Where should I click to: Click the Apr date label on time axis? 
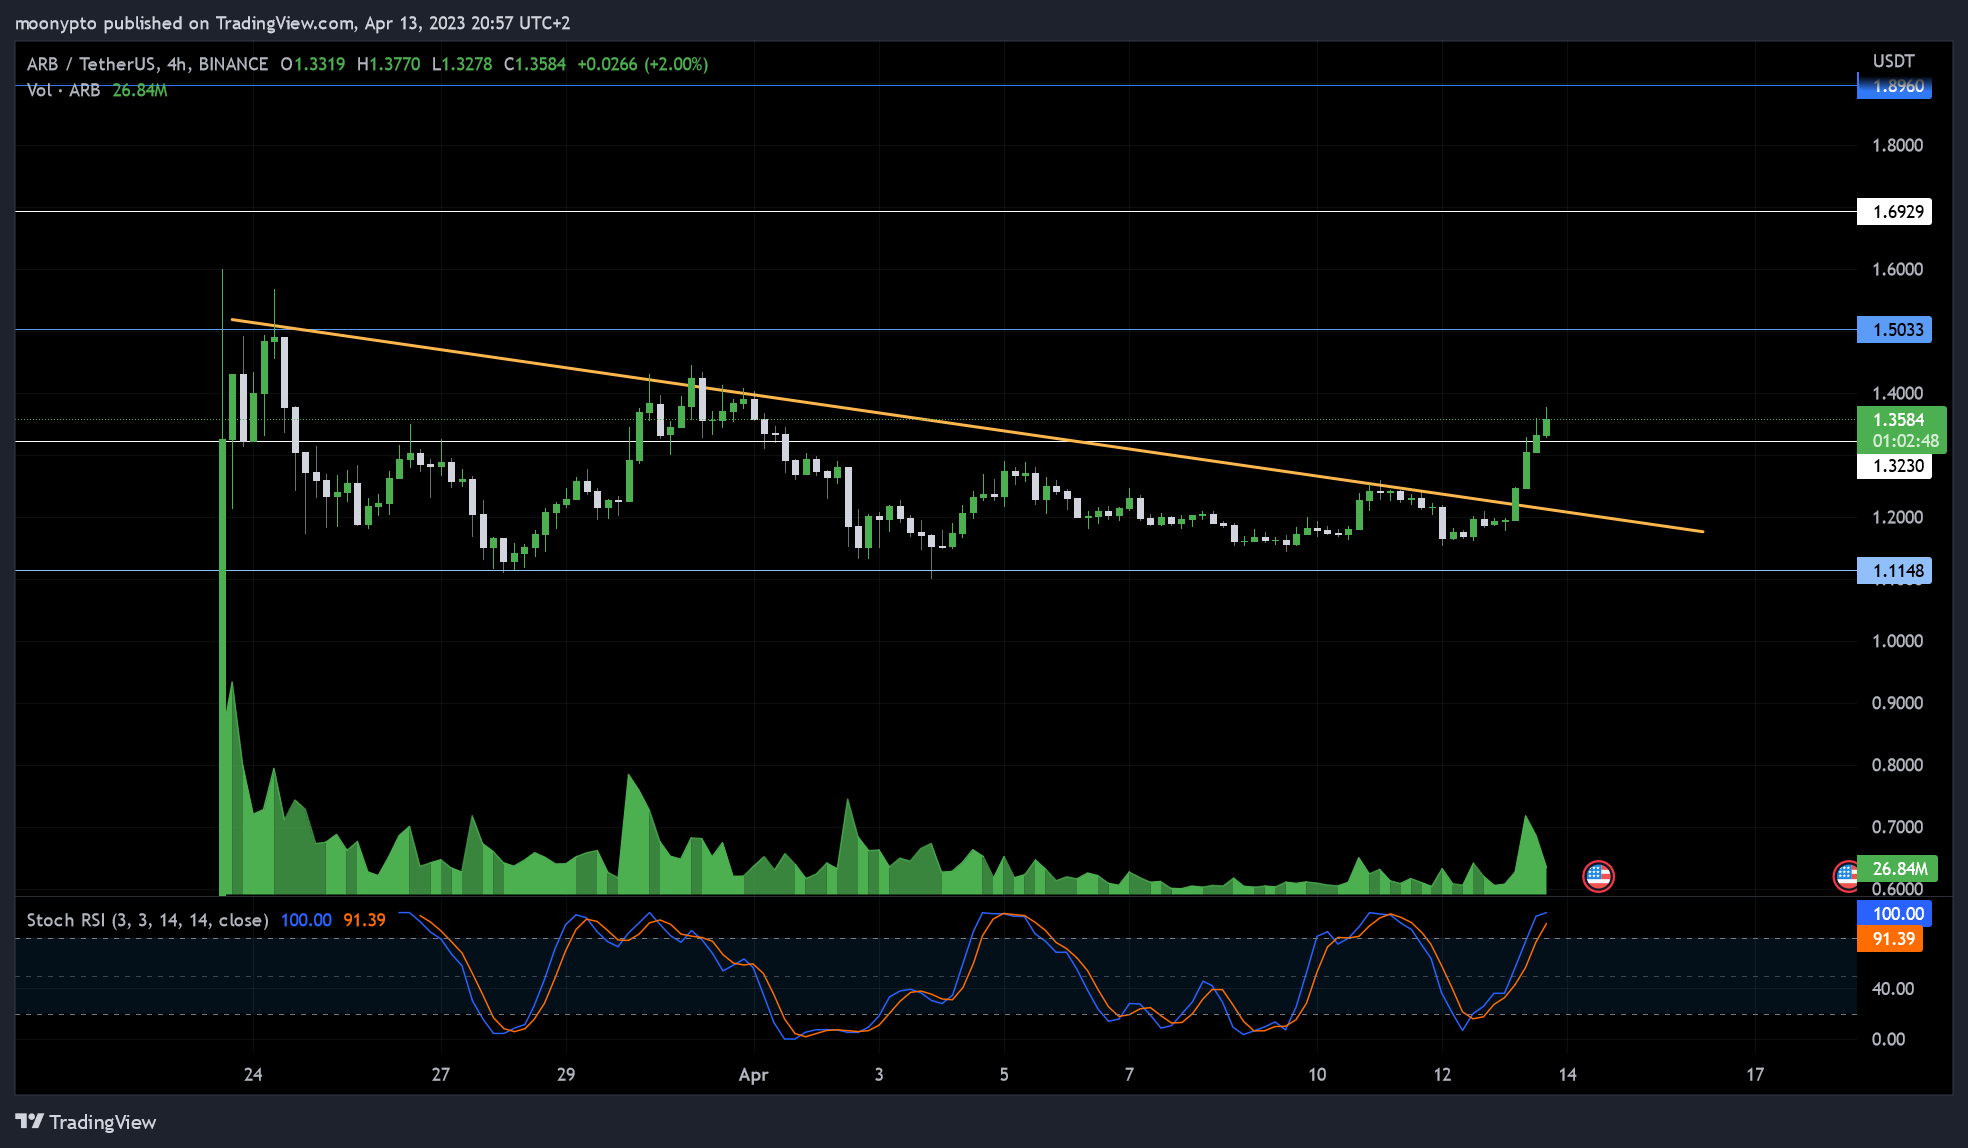pos(753,1075)
